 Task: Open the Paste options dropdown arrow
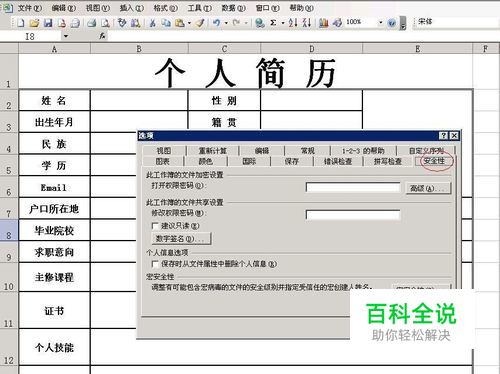[189, 23]
